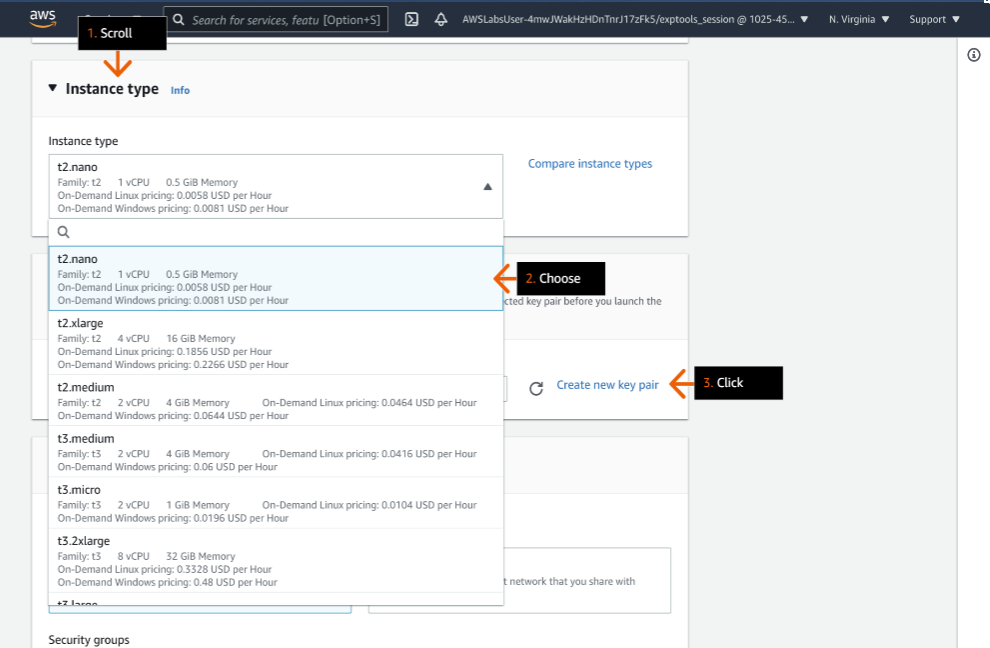Select the t3.micro instance type
This screenshot has height=648, width=990.
pos(275,502)
